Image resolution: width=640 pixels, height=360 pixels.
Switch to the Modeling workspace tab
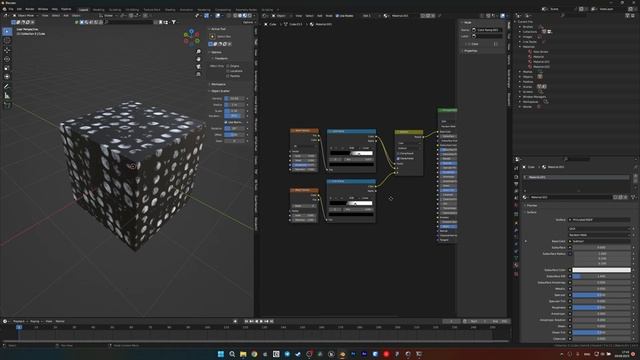pyautogui.click(x=98, y=9)
